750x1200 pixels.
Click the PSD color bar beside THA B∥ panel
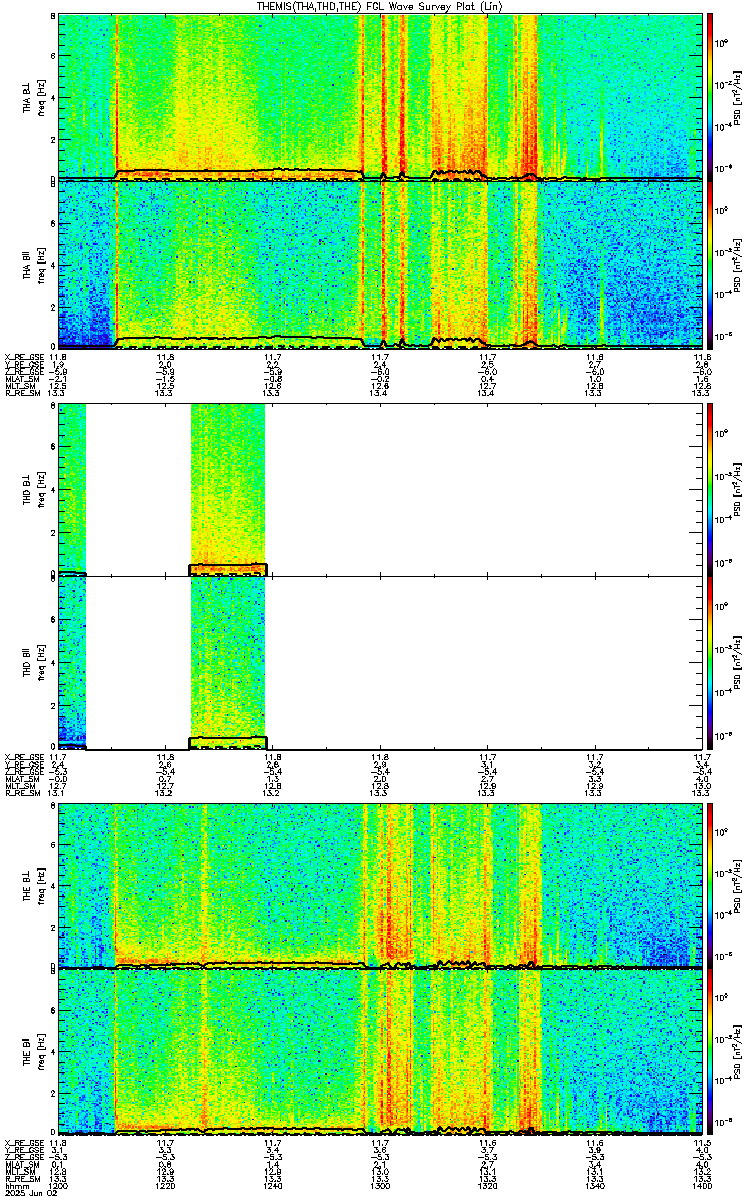click(710, 264)
